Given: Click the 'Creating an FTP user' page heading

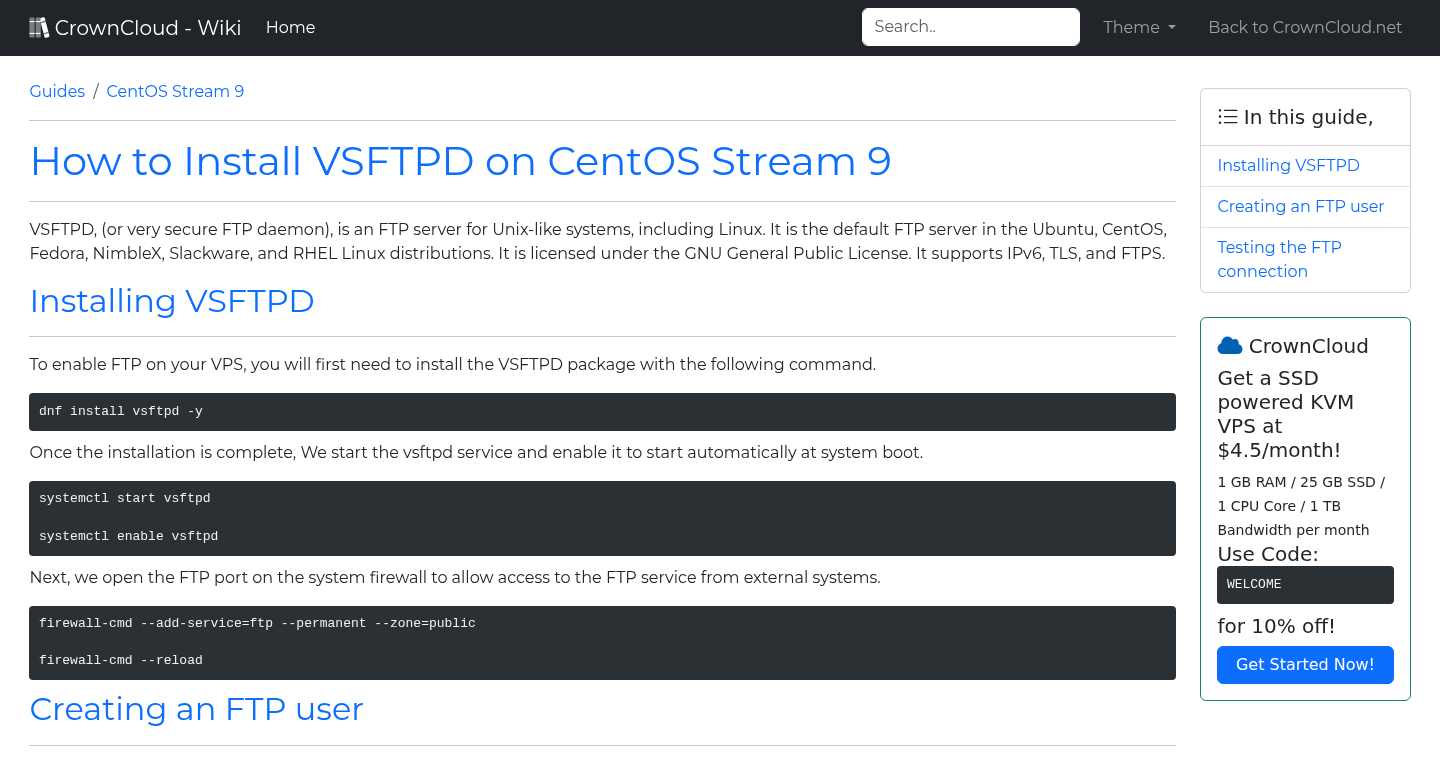Looking at the screenshot, I should click(x=196, y=709).
